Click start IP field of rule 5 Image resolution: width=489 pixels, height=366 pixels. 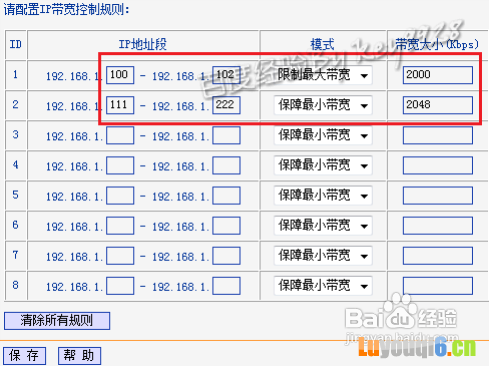pyautogui.click(x=120, y=196)
